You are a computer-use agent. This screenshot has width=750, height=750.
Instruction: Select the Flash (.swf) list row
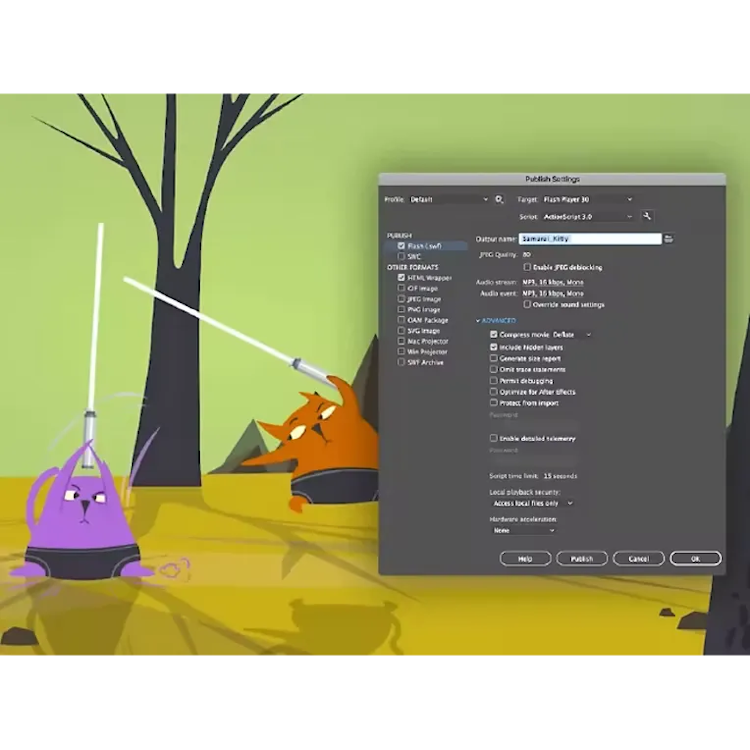(426, 246)
